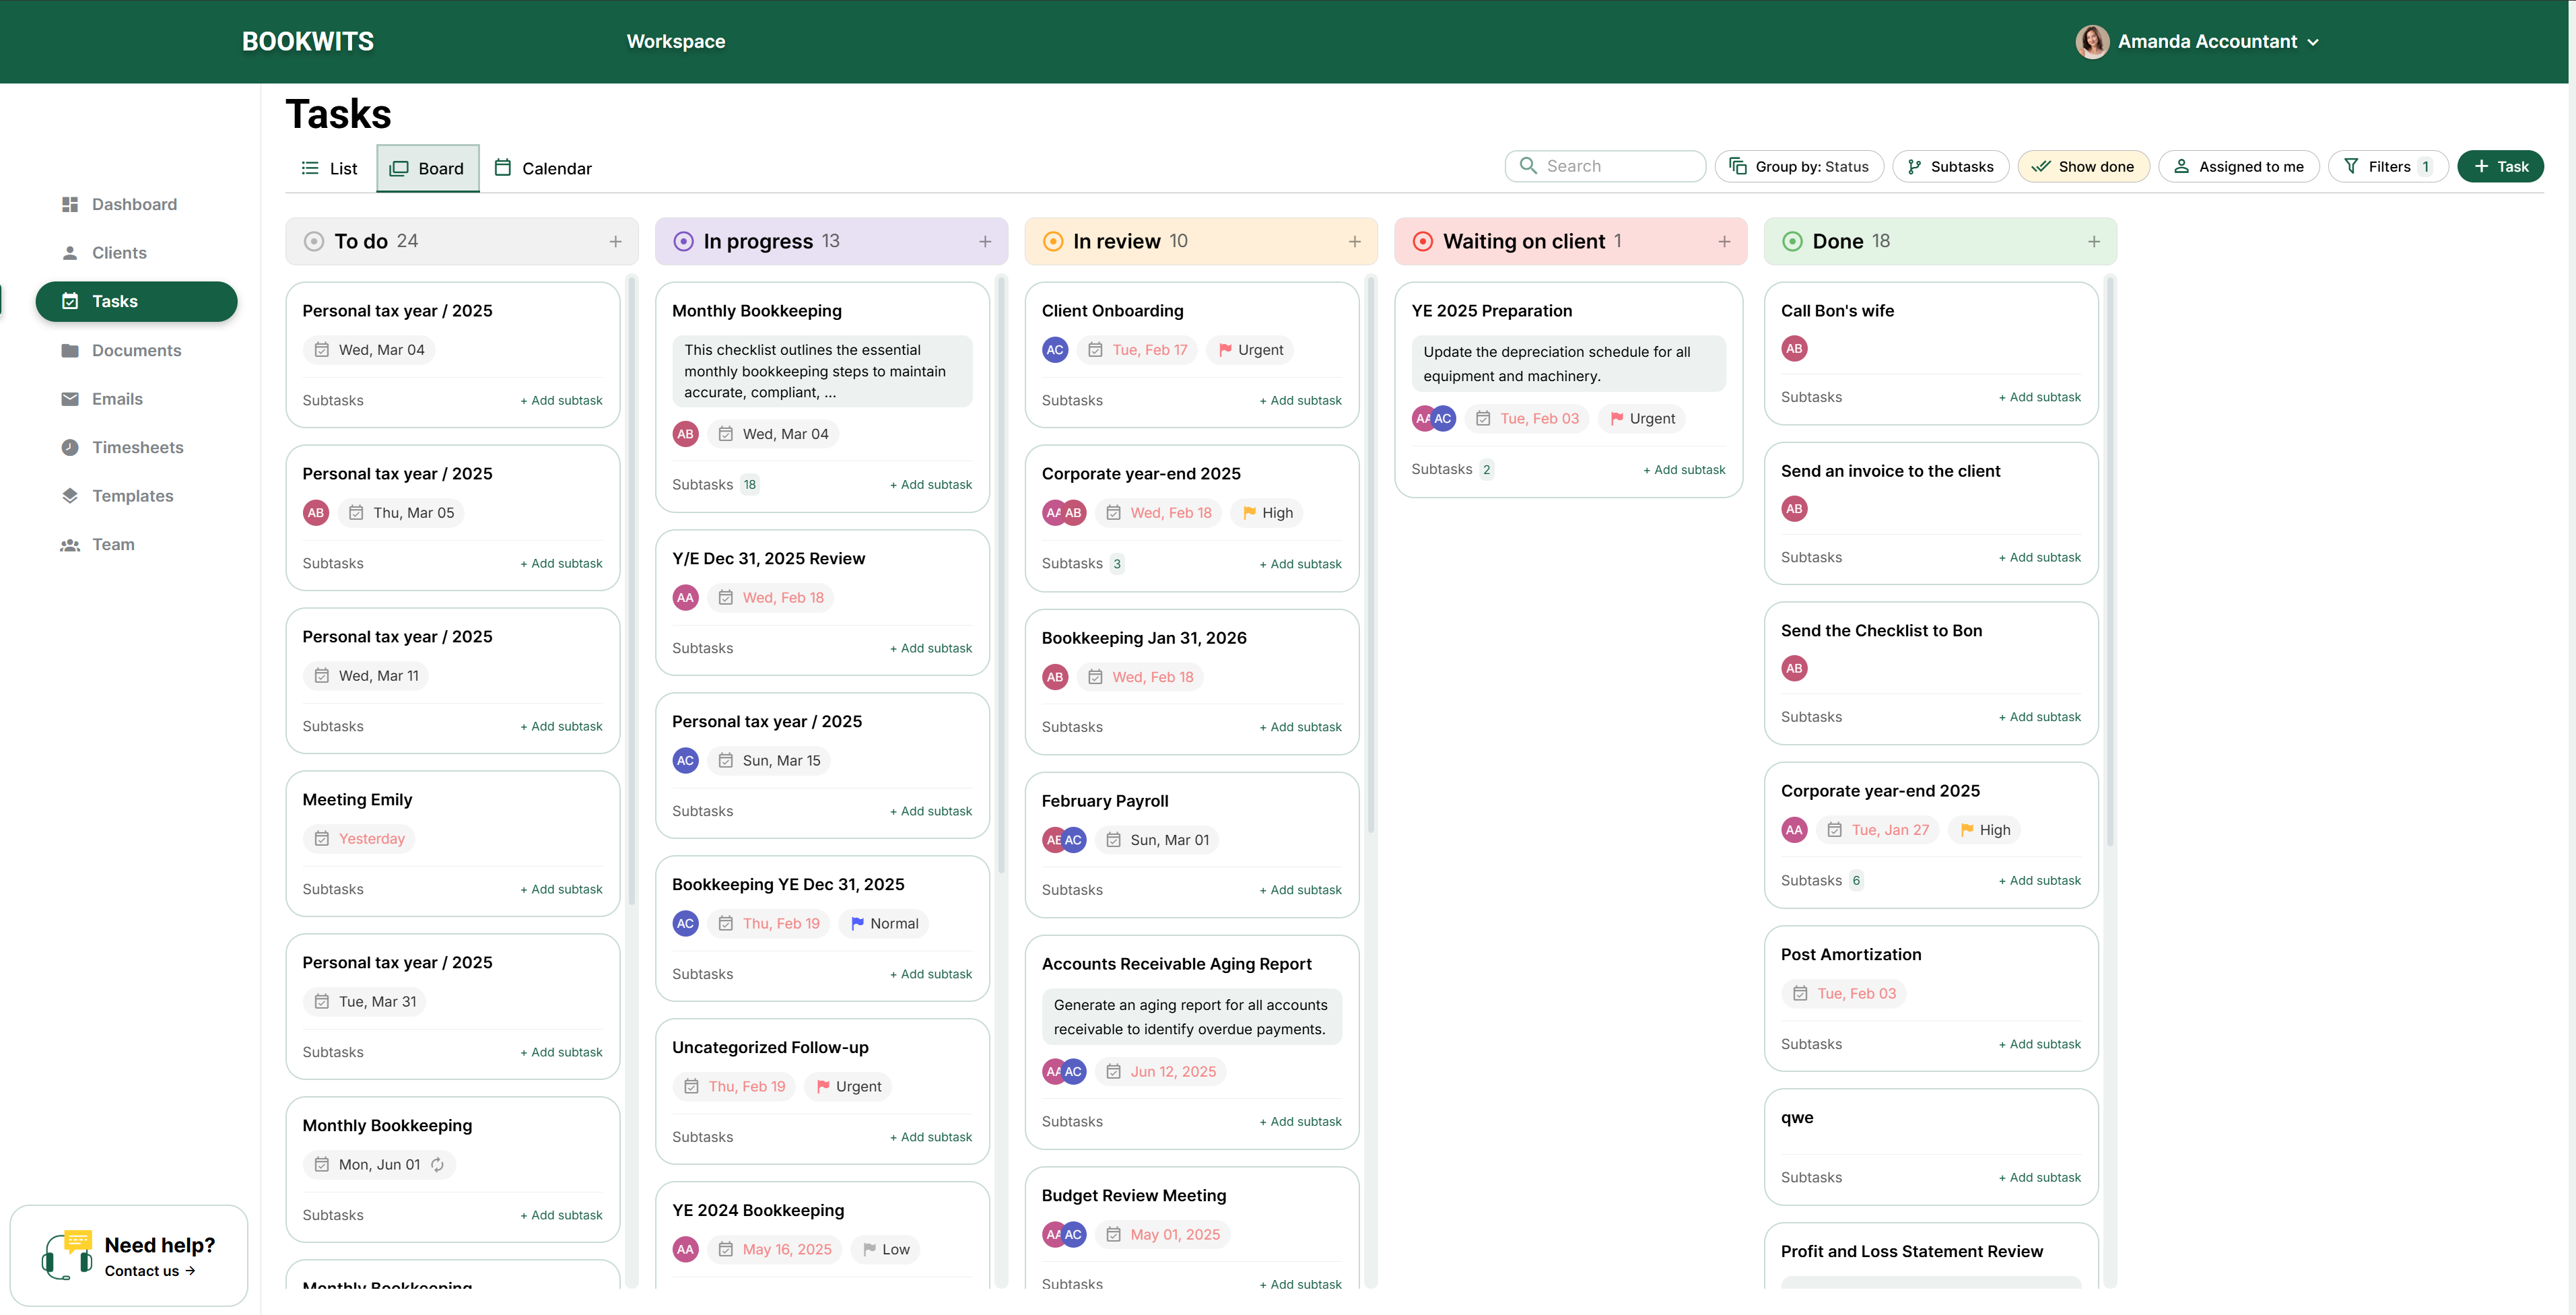
Task: Open Normal priority on Bookkeeping YE Dec 31, 2025
Action: (x=883, y=924)
